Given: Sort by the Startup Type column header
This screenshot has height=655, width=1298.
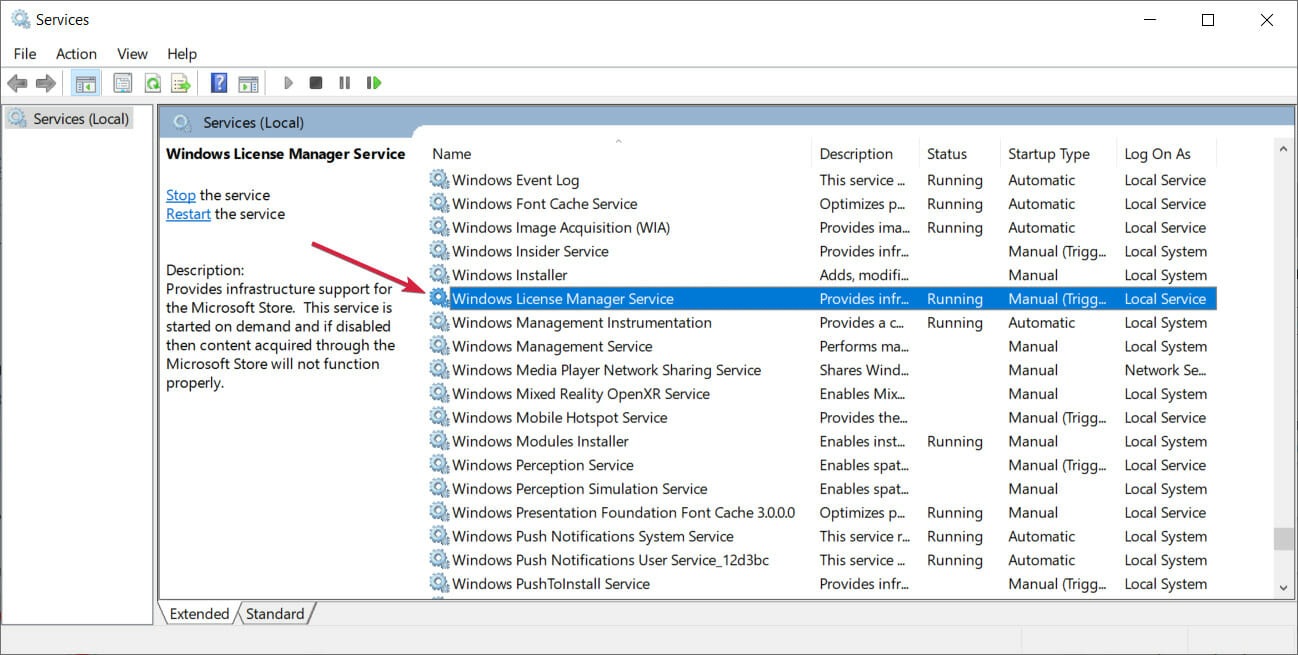Looking at the screenshot, I should click(x=1049, y=154).
